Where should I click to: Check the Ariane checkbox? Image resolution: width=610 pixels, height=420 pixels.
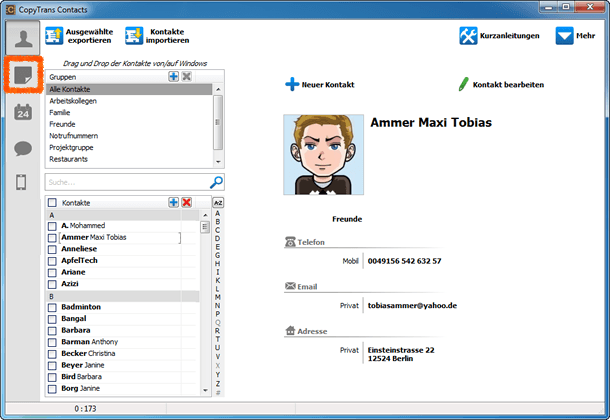[x=52, y=273]
